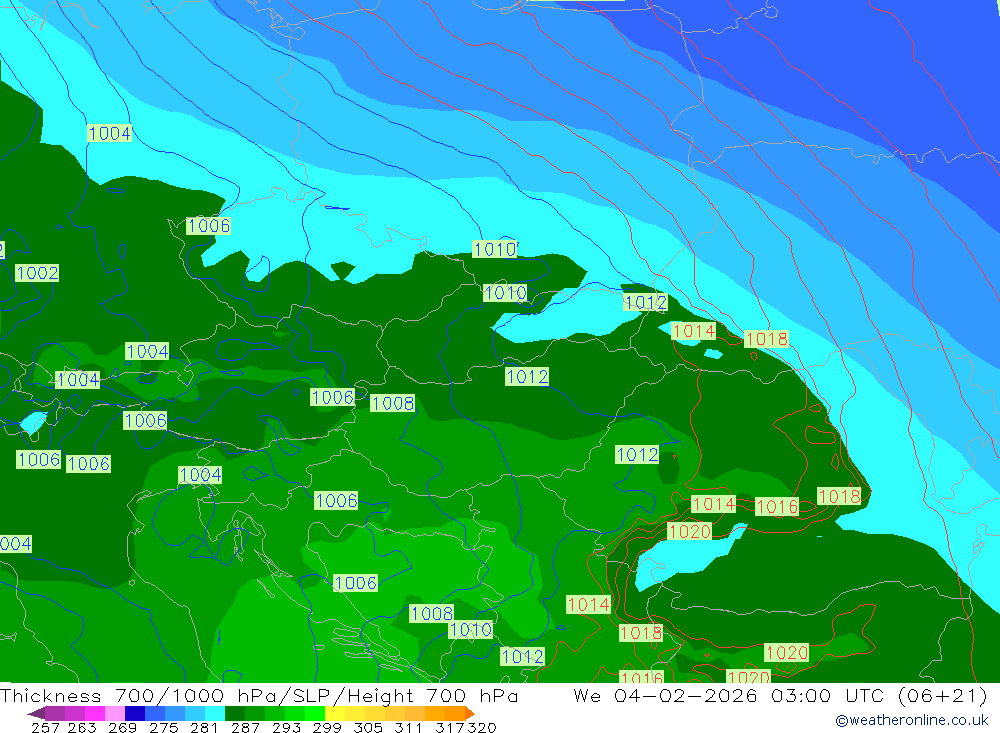Viewport: 1000px width, 733px height.
Task: Click the legend value 320
Action: pyautogui.click(x=482, y=727)
